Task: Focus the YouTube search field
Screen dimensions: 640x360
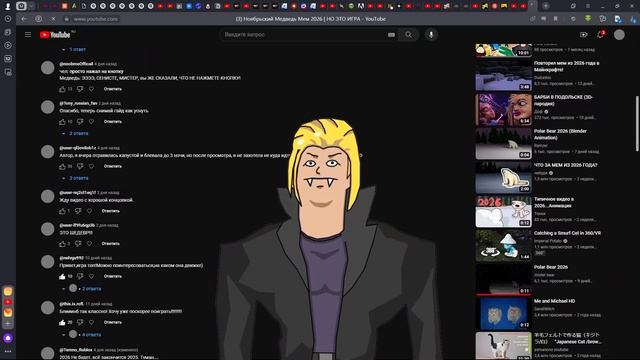Action: pos(304,35)
